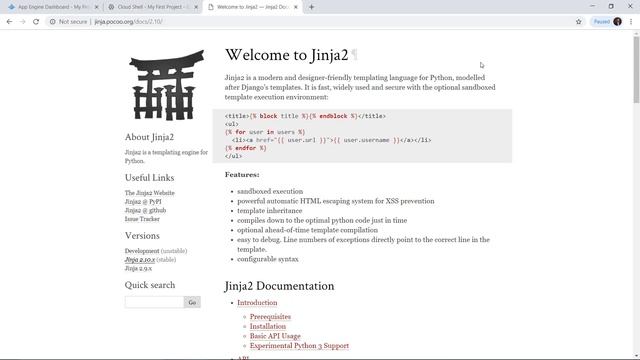Click the 'sandboxed execution' bullet

pos(270,191)
